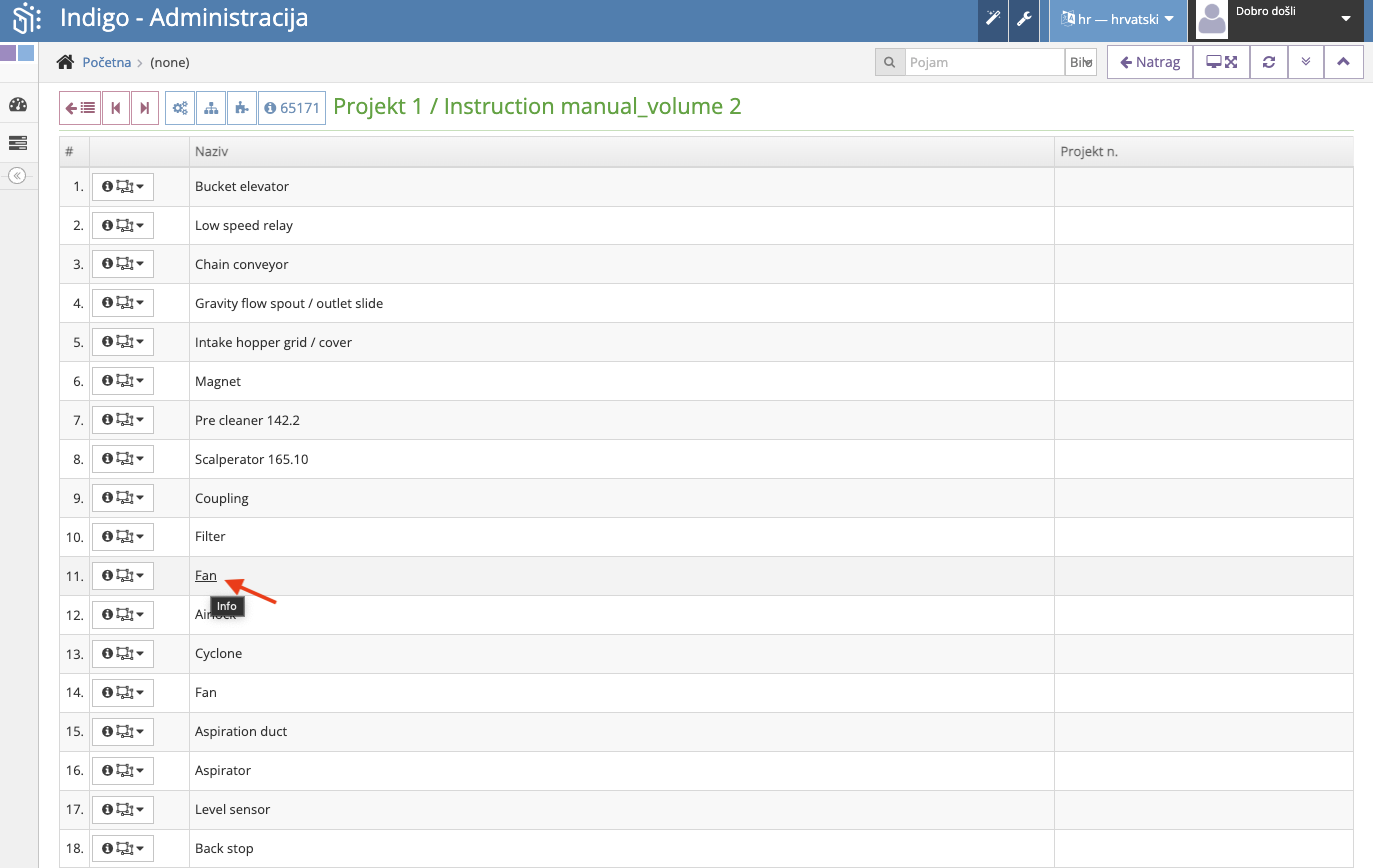Click the chevron up collapse button
This screenshot has width=1373, height=868.
[x=1343, y=62]
